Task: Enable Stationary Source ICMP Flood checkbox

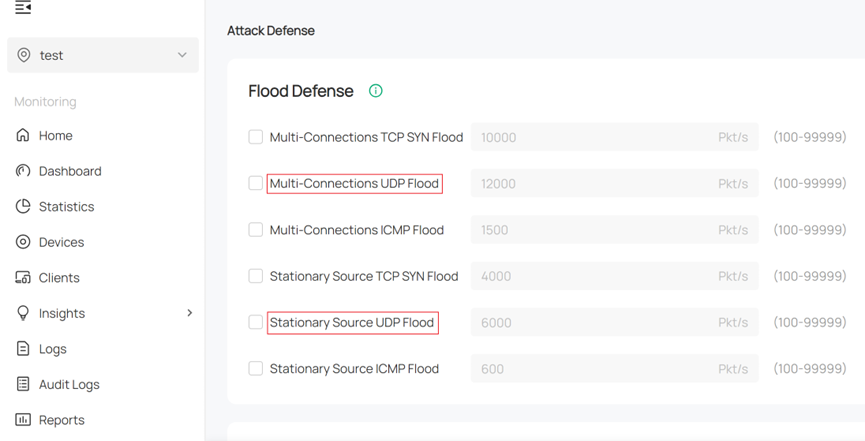Action: pyautogui.click(x=255, y=369)
